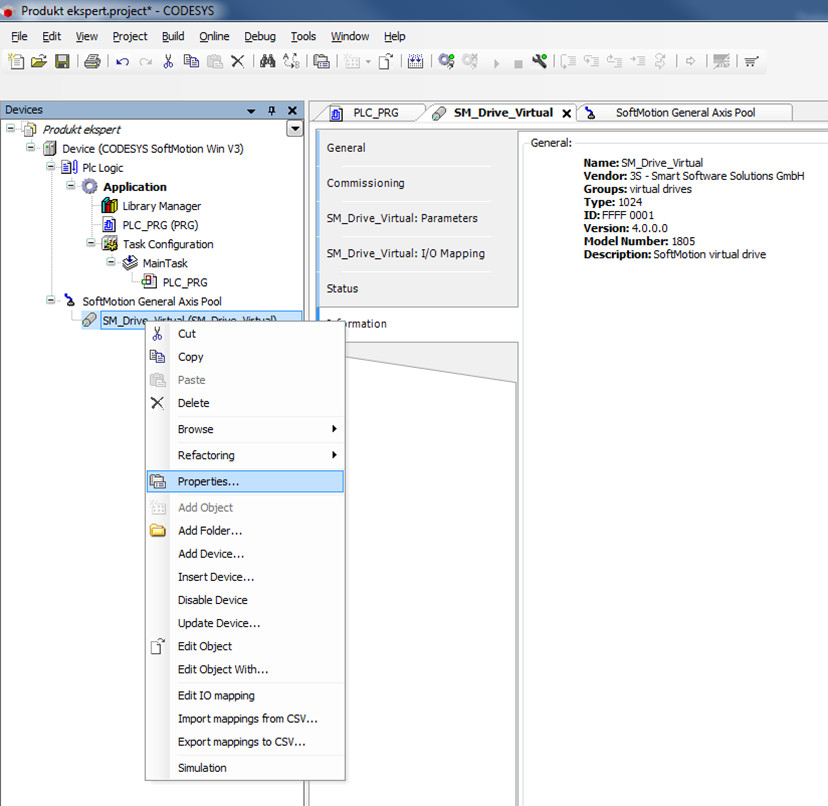Click the Edit Object icon in the context menu
This screenshot has height=806, width=828.
pyautogui.click(x=157, y=646)
